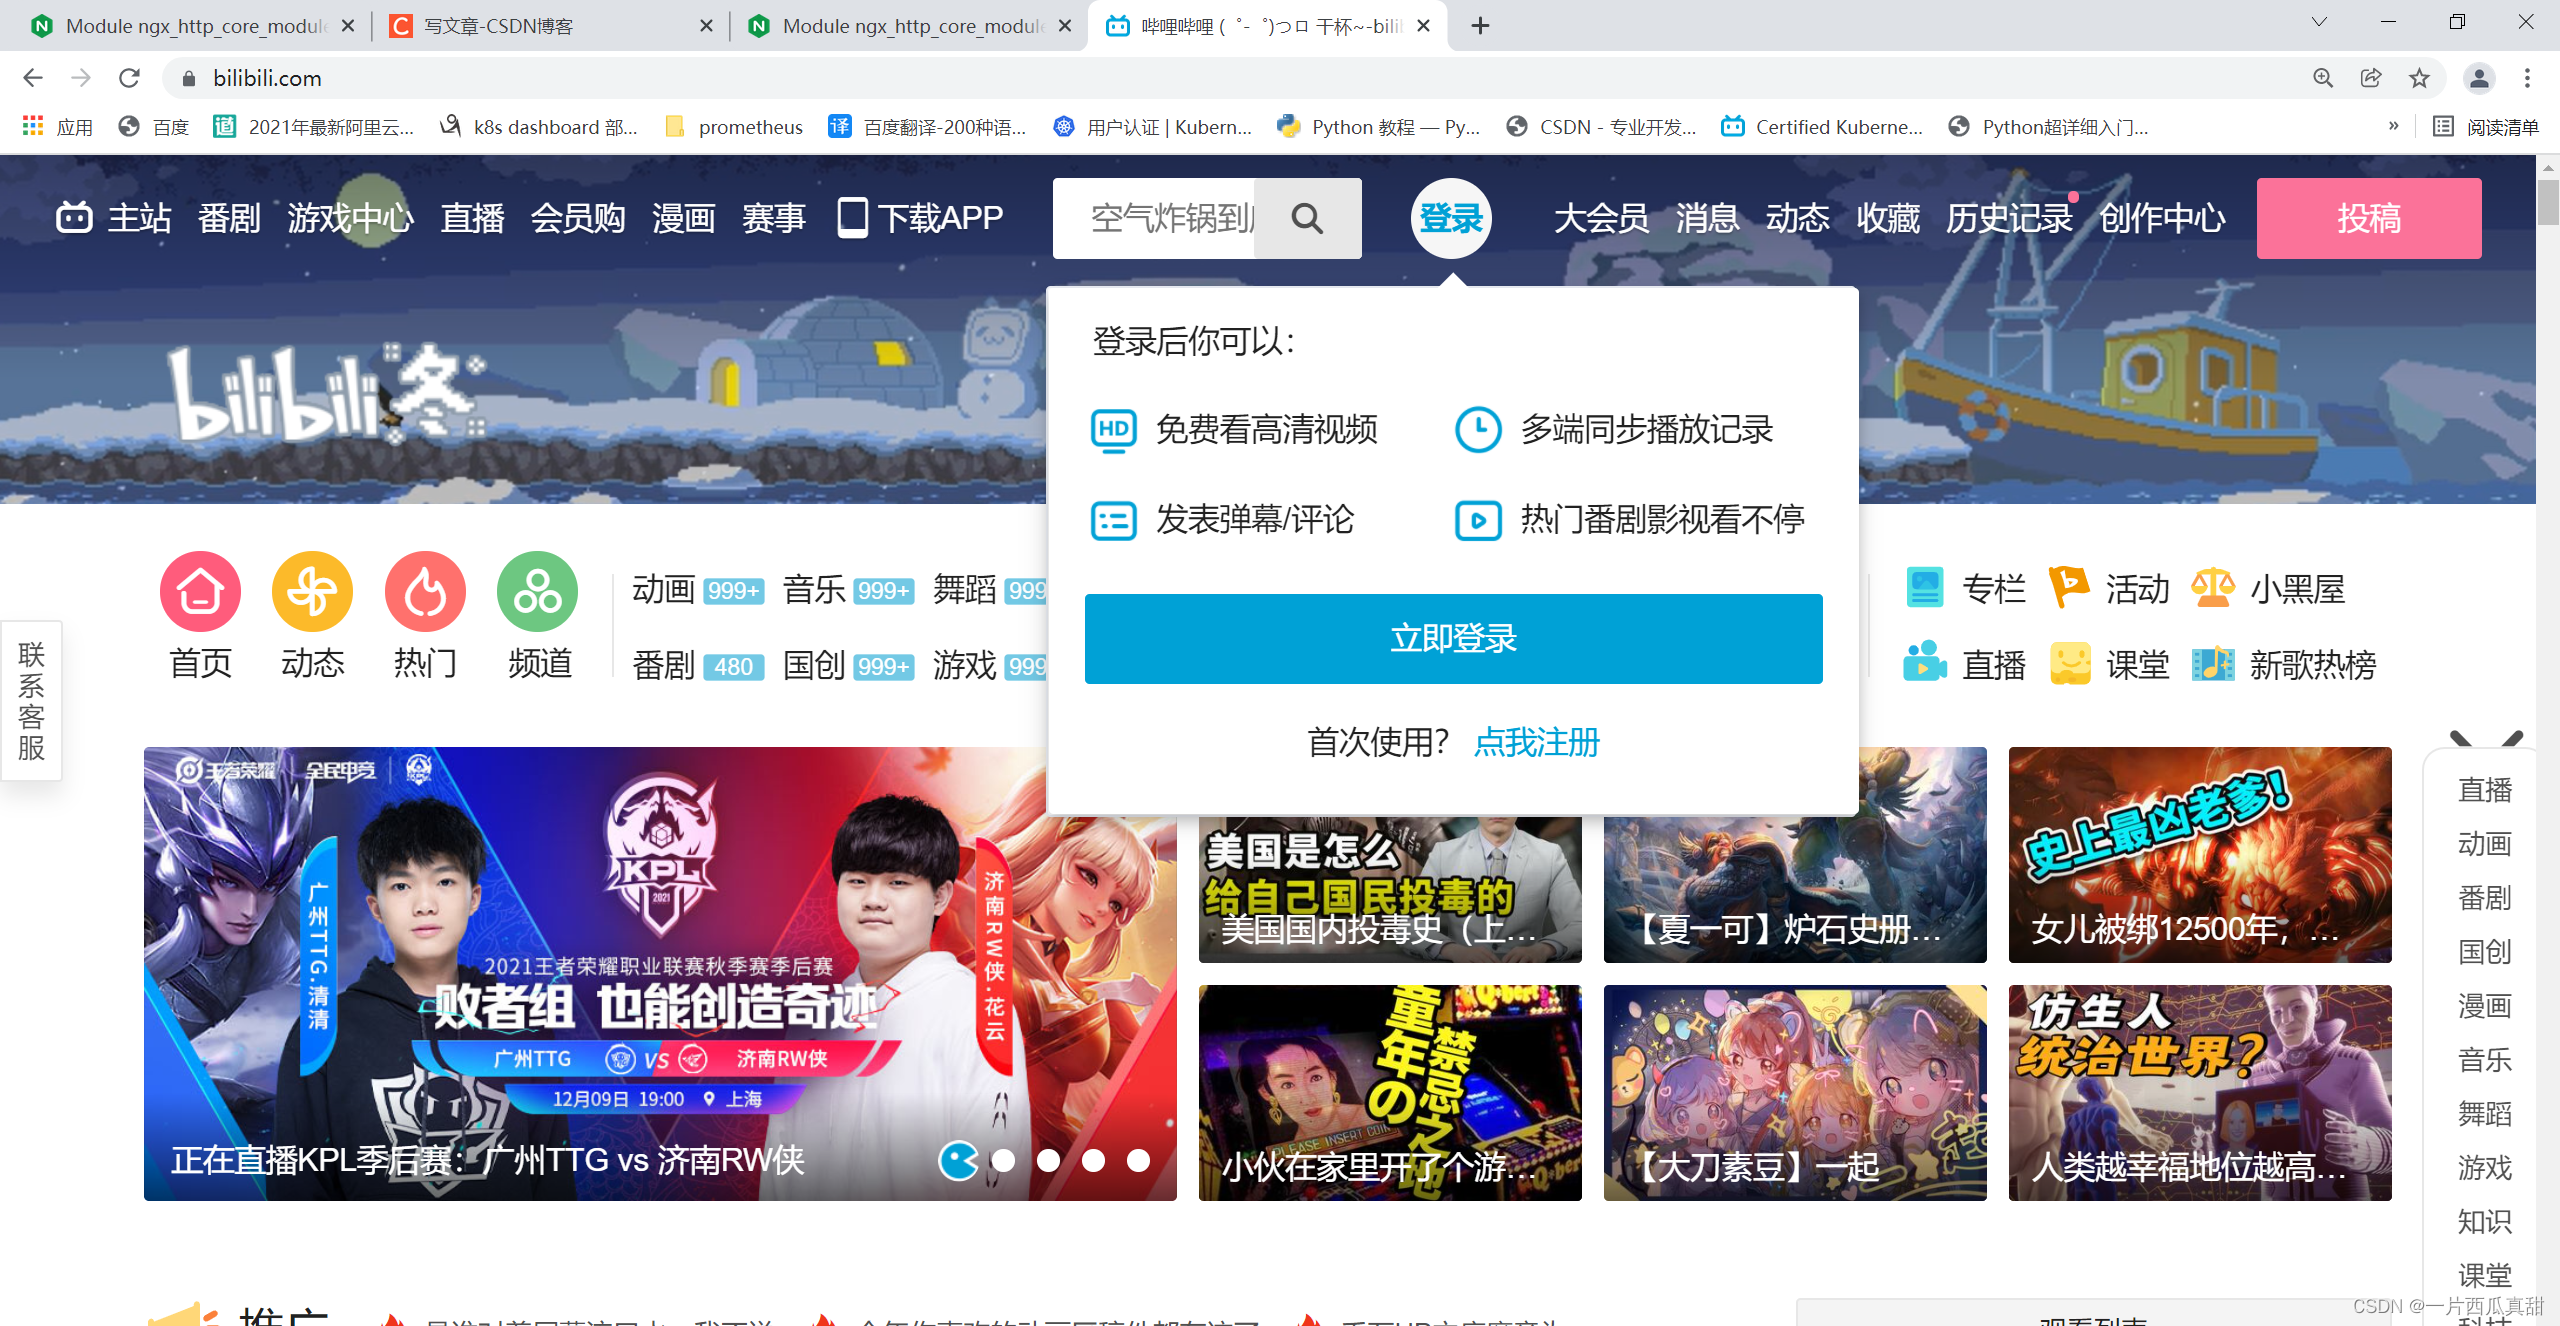Screen dimensions: 2560x1326
Task: Select 番剧 in the top navigation
Action: point(229,217)
